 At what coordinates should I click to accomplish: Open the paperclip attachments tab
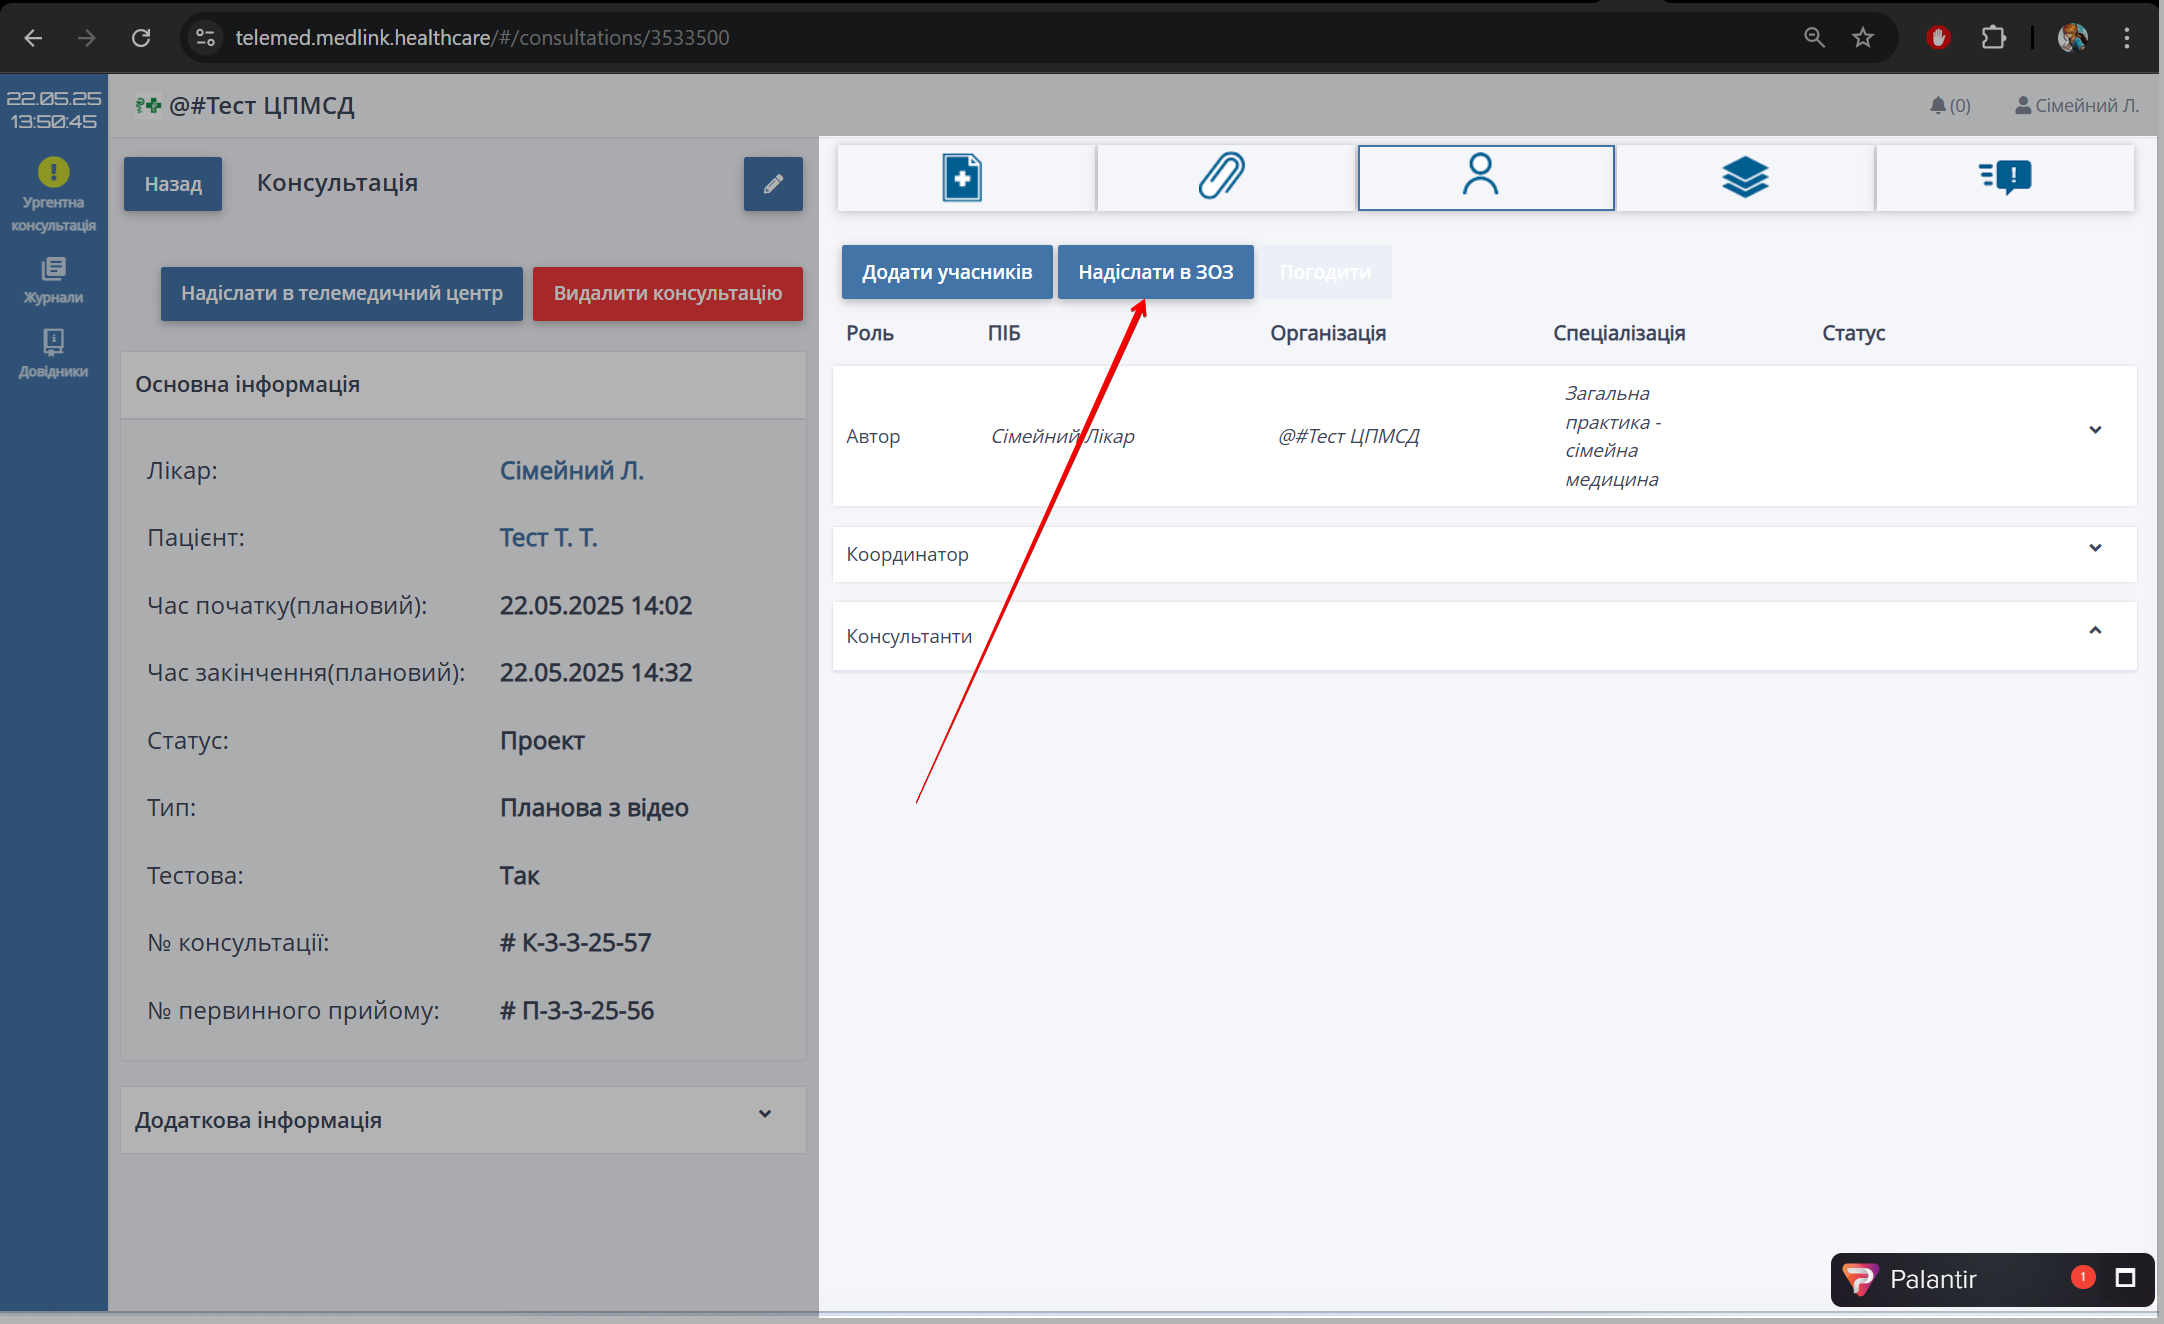[1224, 178]
